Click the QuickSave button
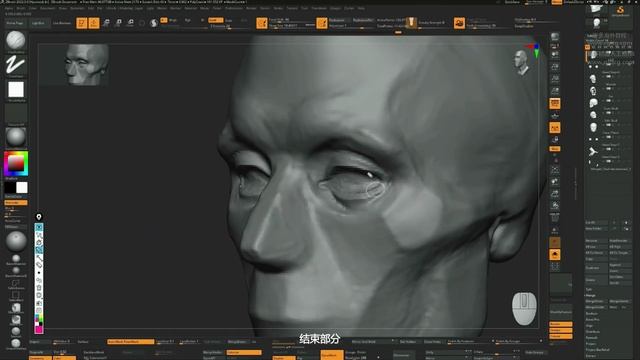Screen dimensions: 640x360 pos(513,2)
